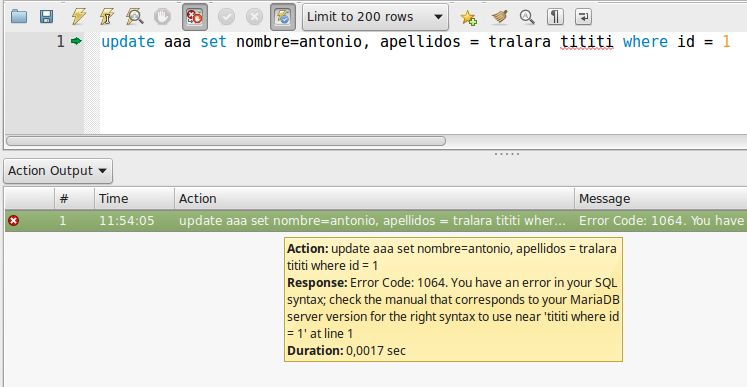Screen dimensions: 747x387
Task: Click the 'where' keyword in the query
Action: [646, 42]
